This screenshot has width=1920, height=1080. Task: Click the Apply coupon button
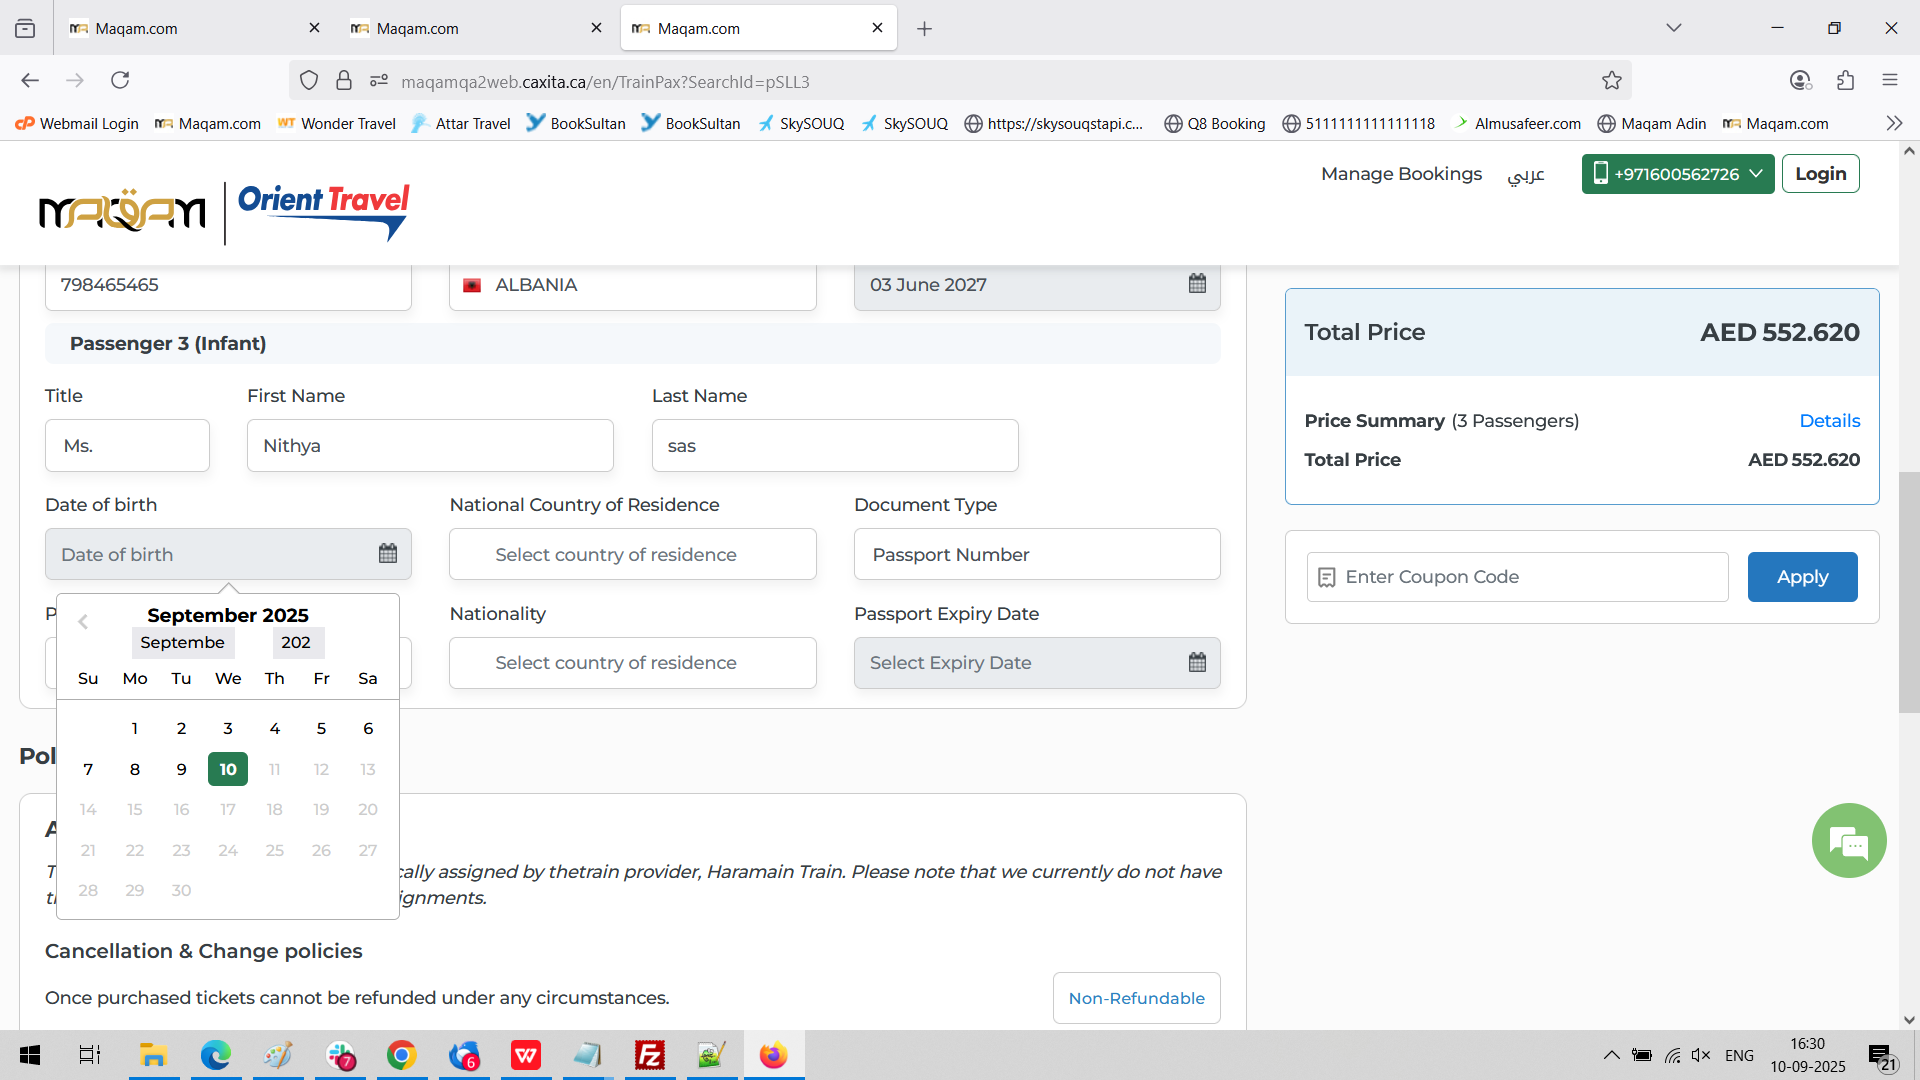(x=1802, y=577)
